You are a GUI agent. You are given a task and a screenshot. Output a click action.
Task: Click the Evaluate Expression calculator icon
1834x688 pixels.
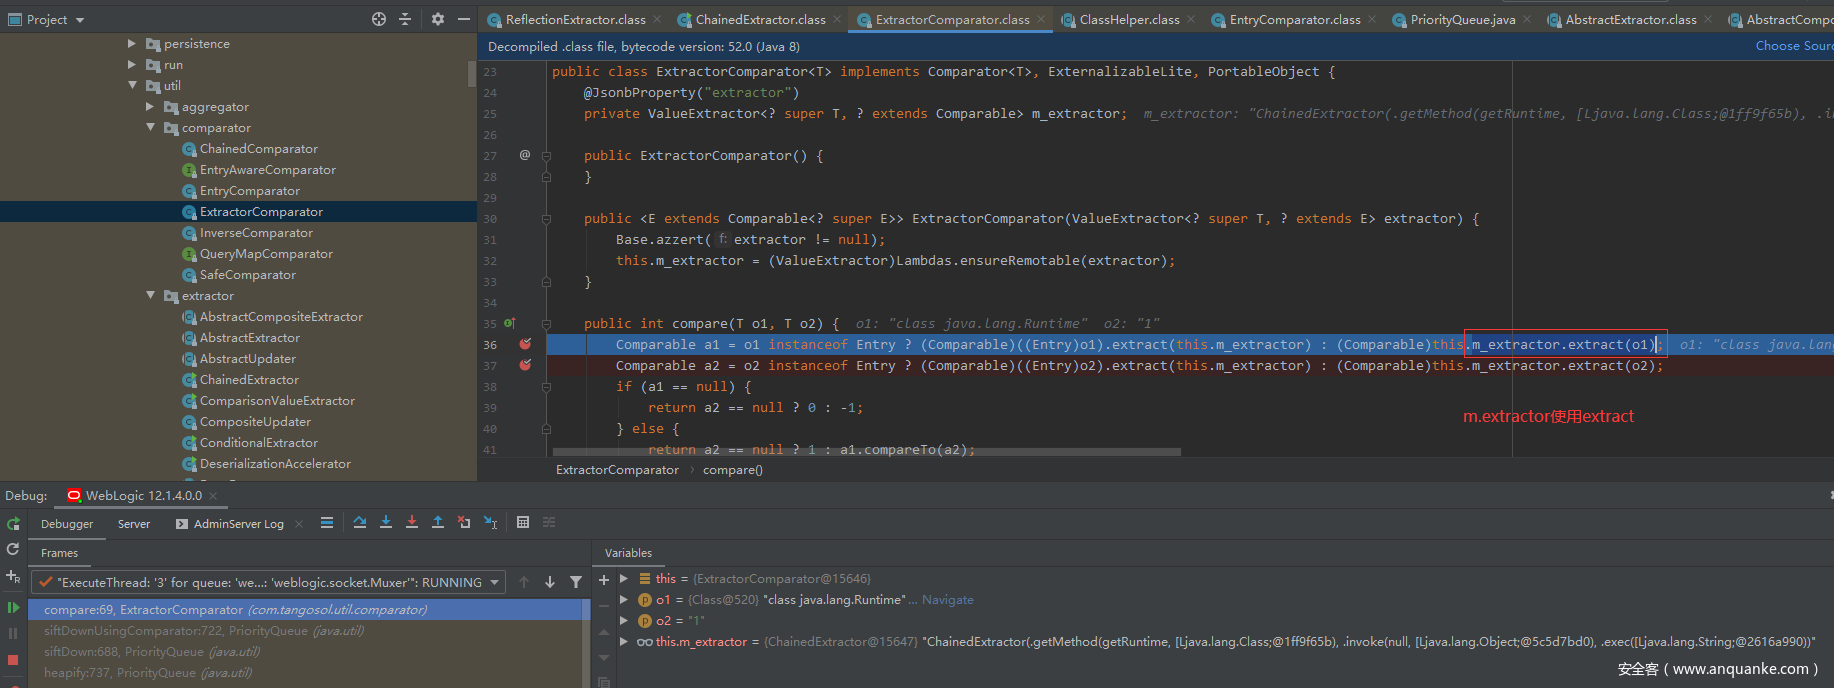point(523,522)
